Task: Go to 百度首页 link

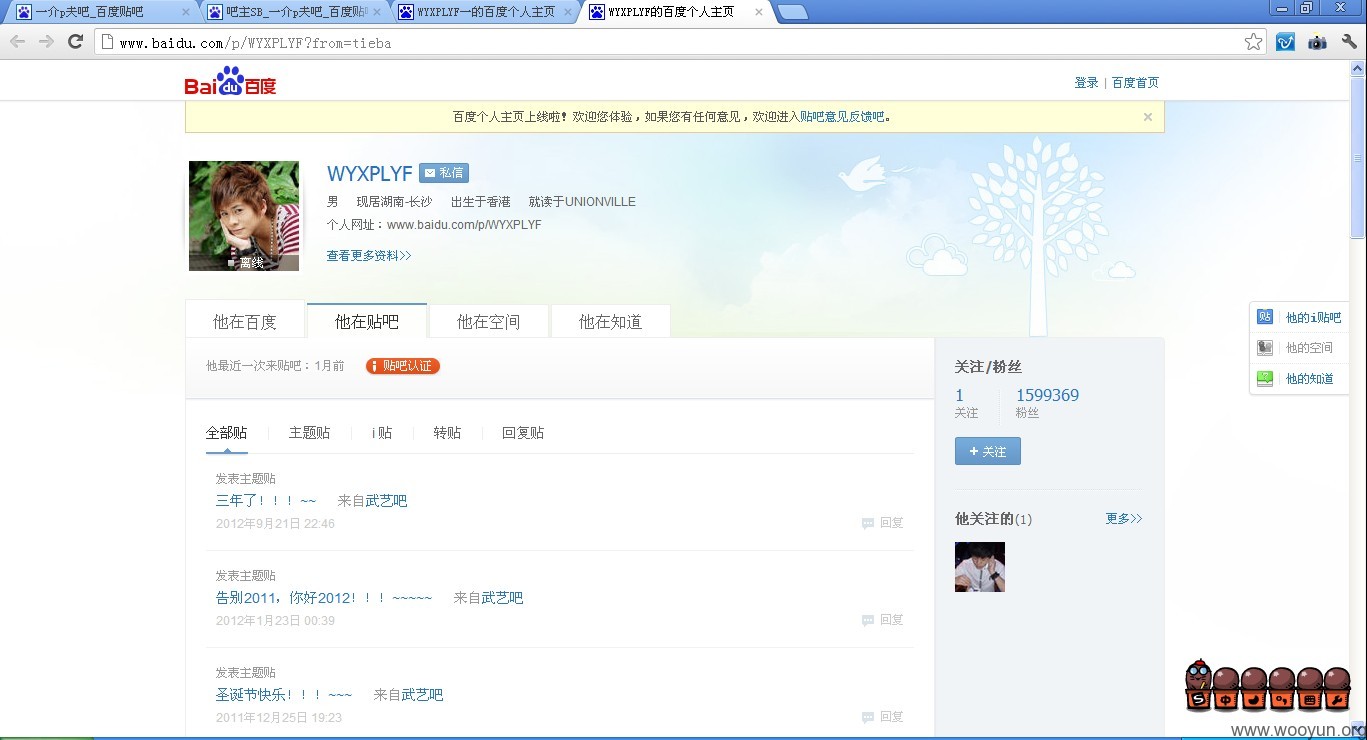Action: (x=1135, y=83)
